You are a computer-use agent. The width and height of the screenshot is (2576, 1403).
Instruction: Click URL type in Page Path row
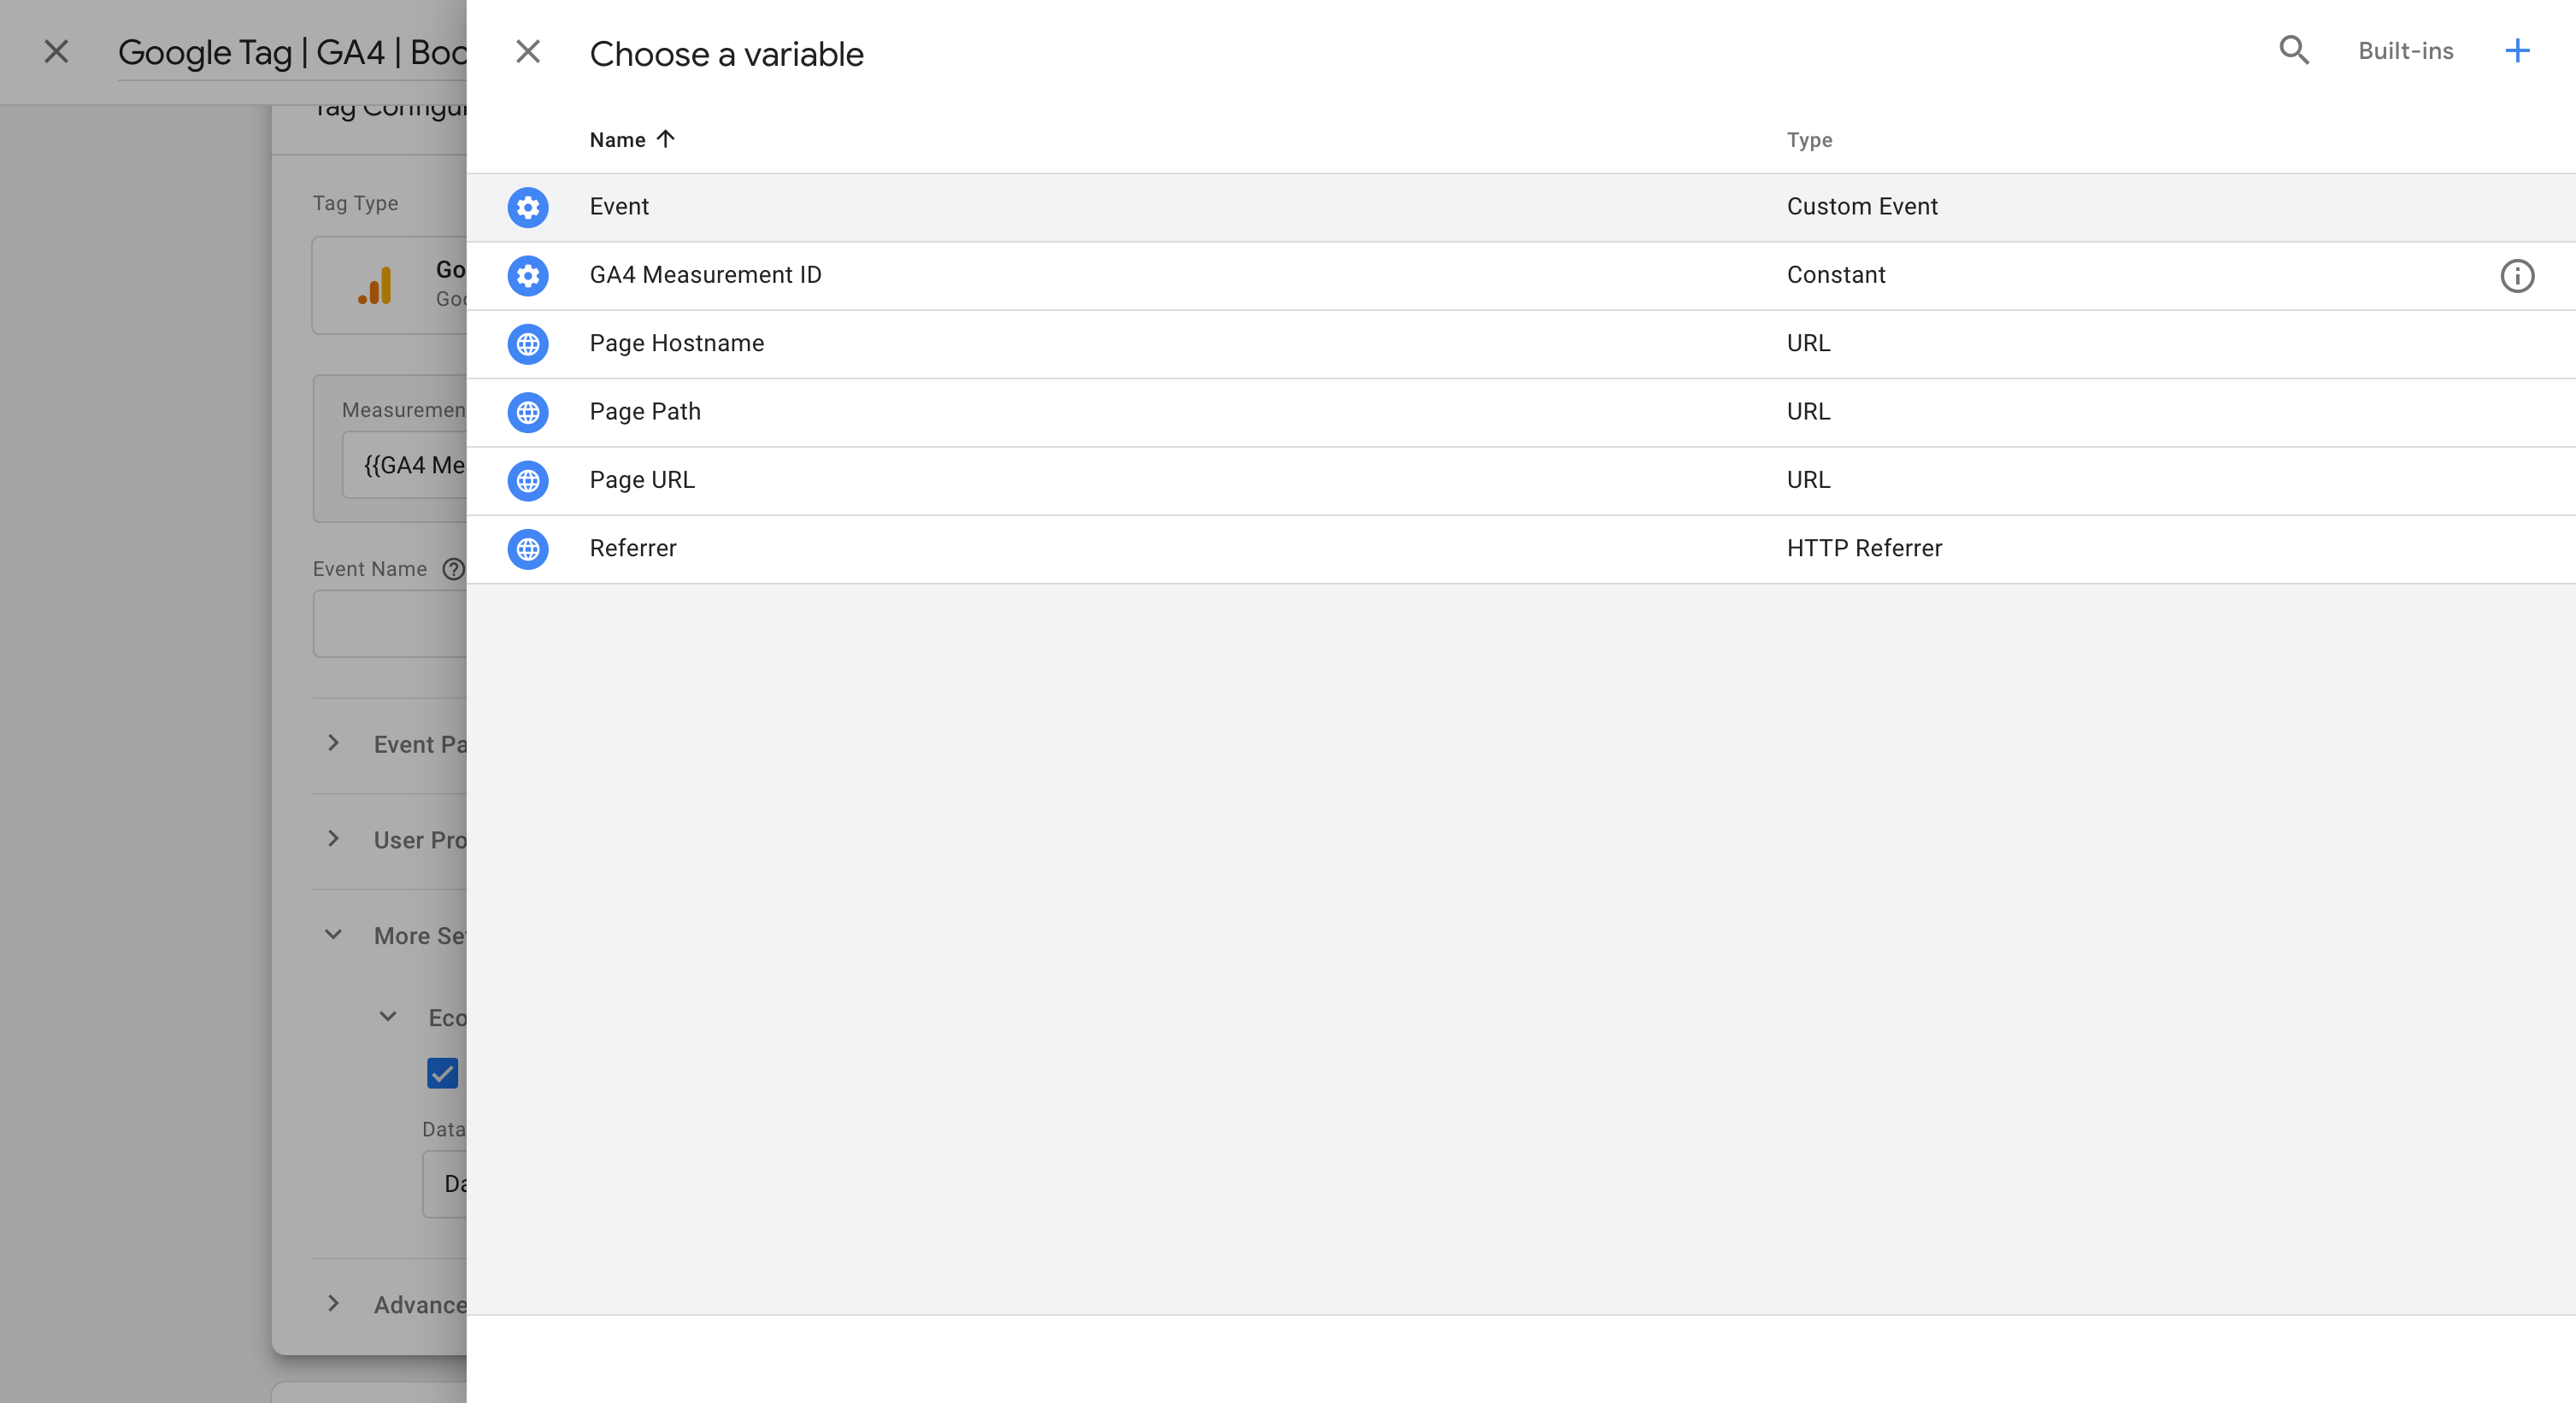[x=1808, y=412]
